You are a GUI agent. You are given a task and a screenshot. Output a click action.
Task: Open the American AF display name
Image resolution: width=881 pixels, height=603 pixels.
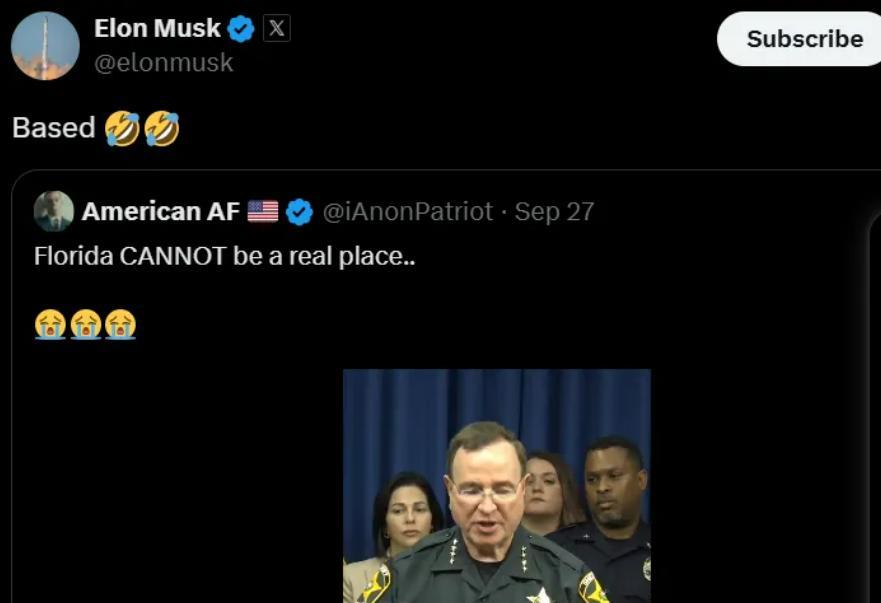click(x=160, y=211)
